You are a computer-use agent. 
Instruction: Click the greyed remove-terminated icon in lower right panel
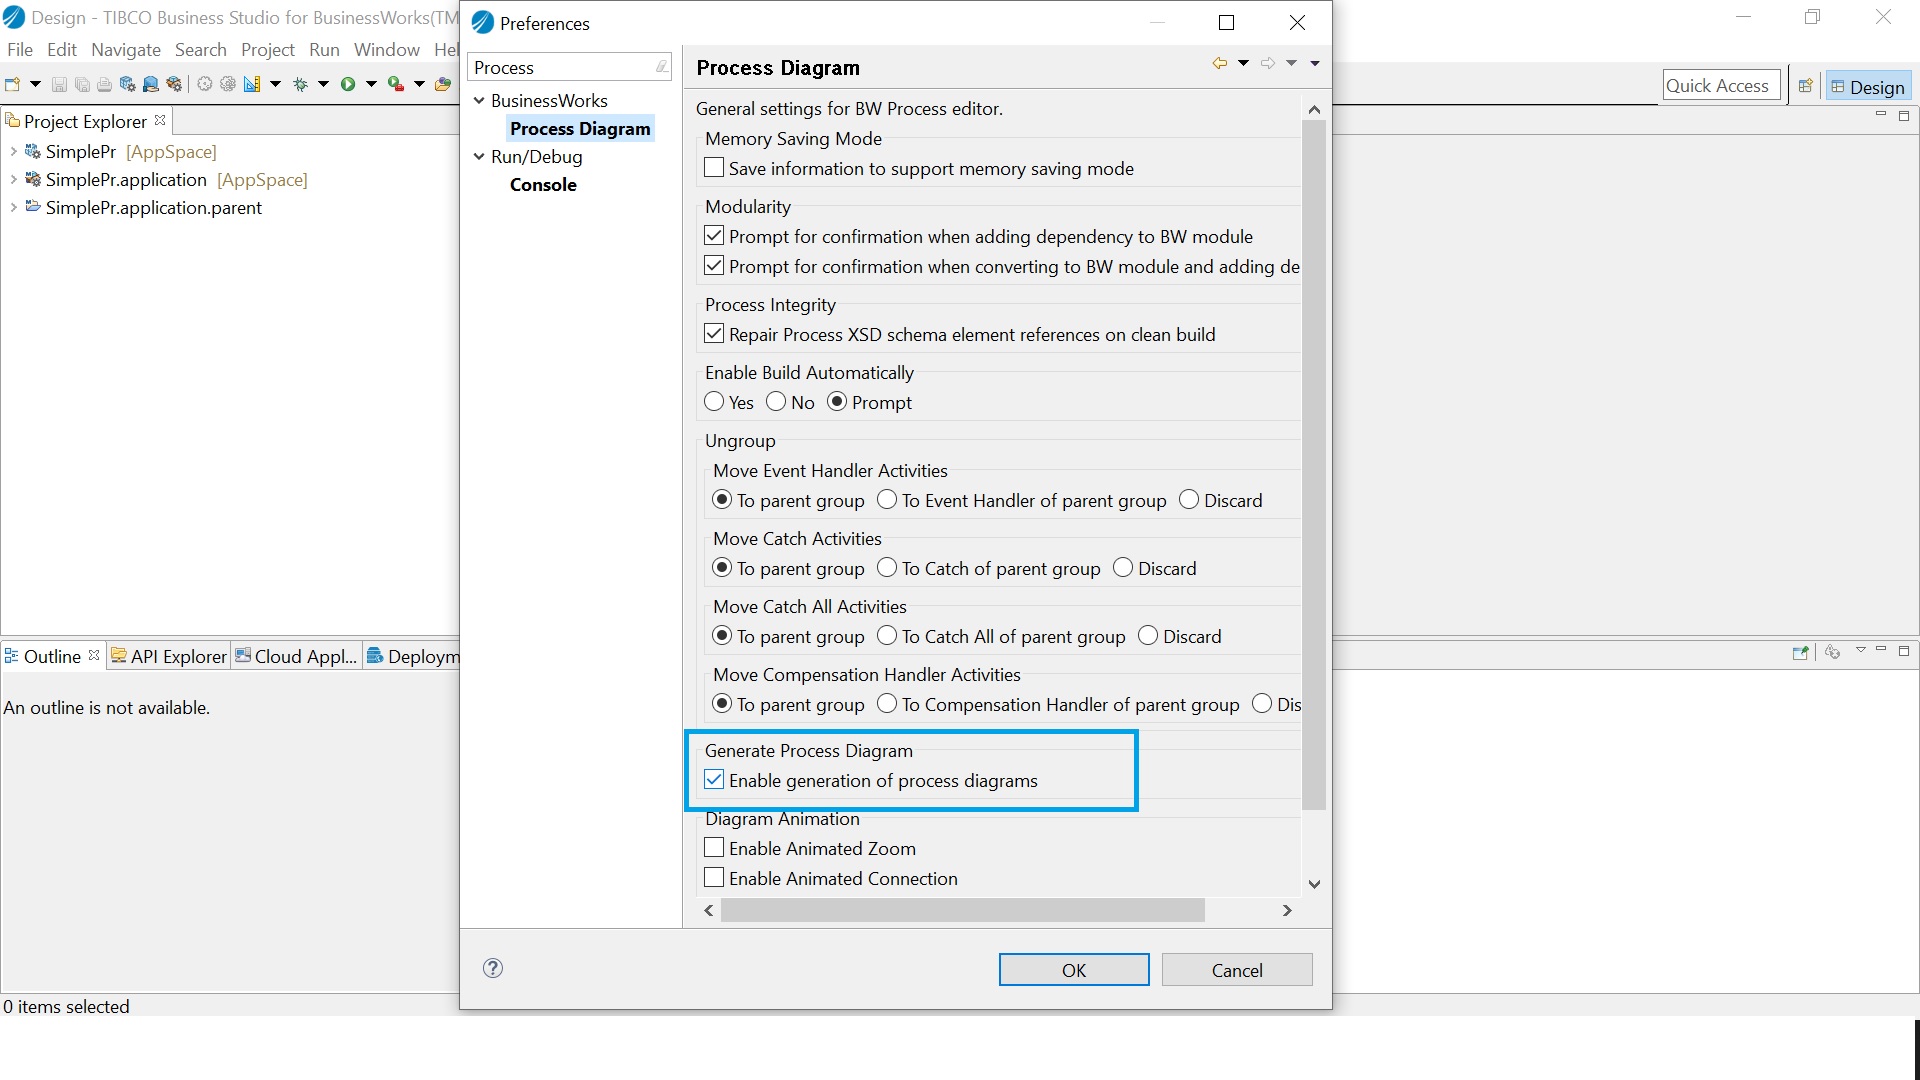click(1833, 652)
